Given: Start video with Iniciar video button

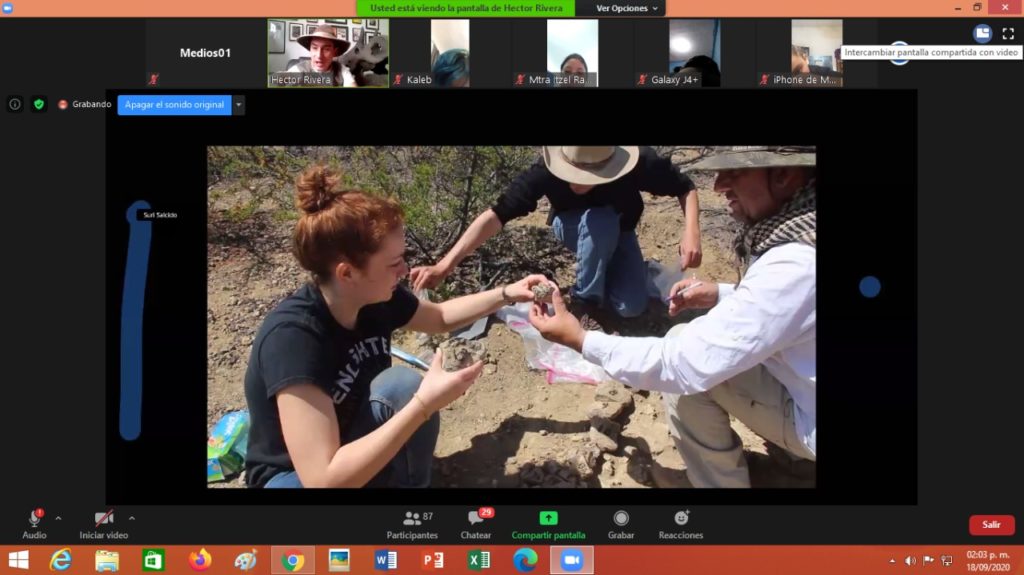Looking at the screenshot, I should click(104, 525).
